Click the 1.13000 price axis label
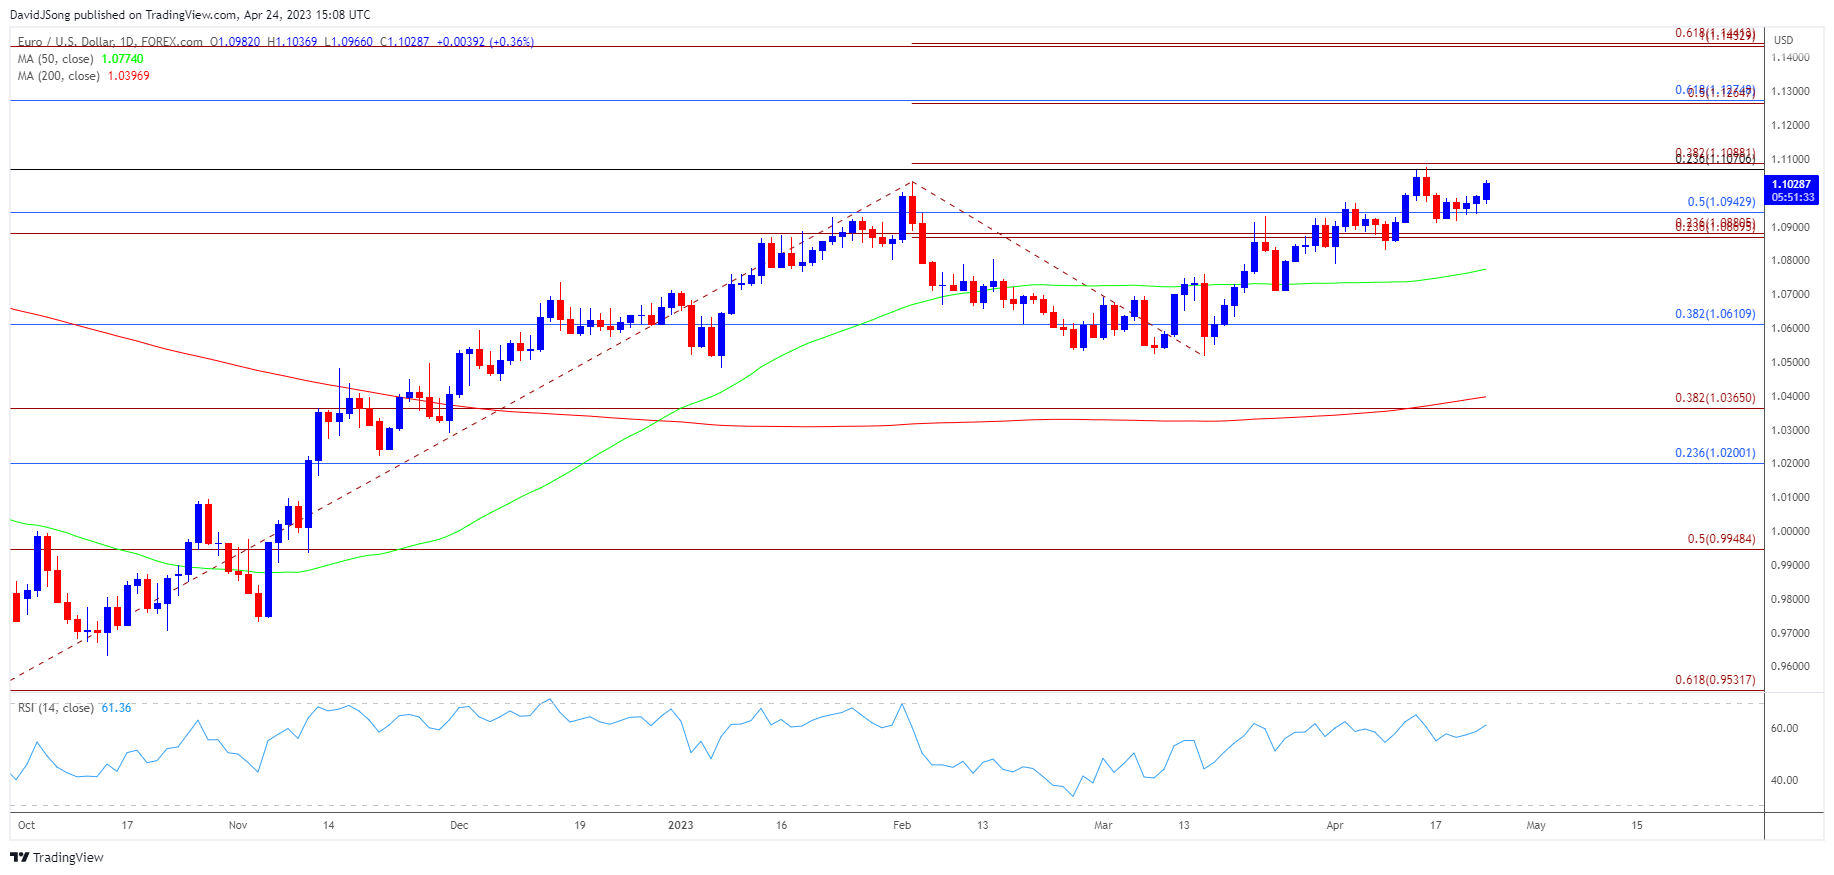The width and height of the screenshot is (1834, 875). [x=1790, y=91]
